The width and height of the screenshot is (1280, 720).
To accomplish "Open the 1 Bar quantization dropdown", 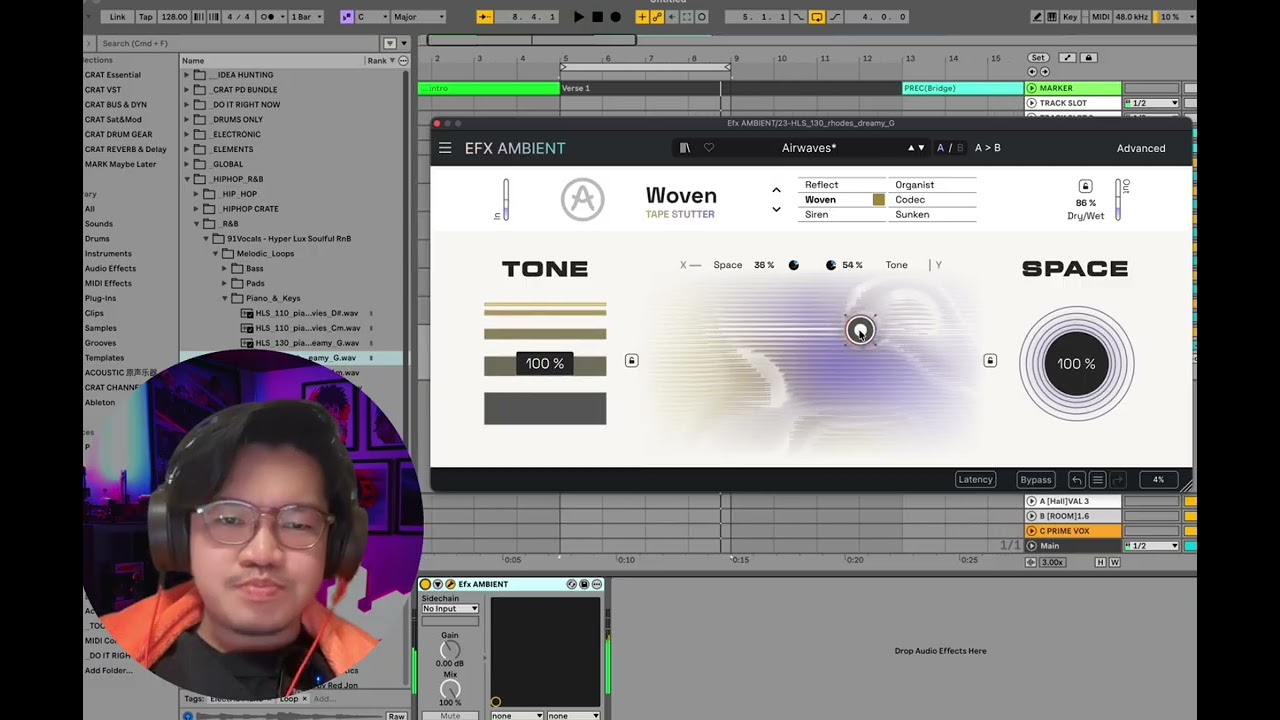I will click(x=306, y=17).
